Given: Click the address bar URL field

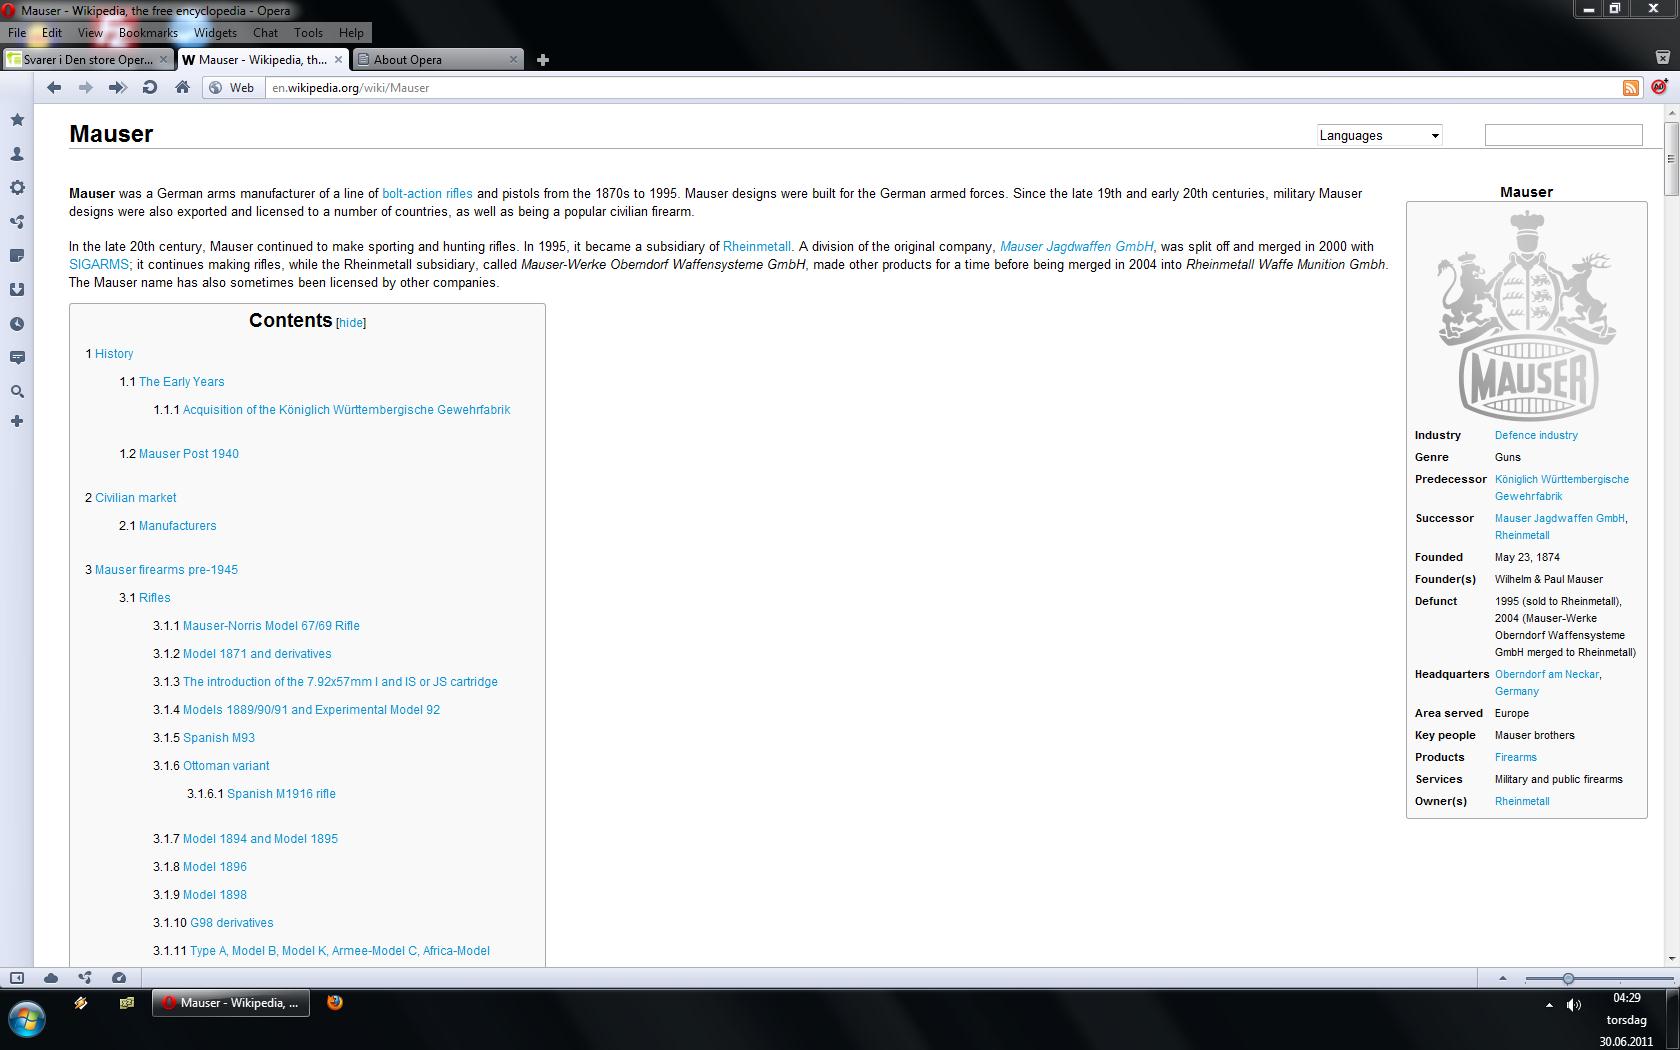Looking at the screenshot, I should coord(940,88).
